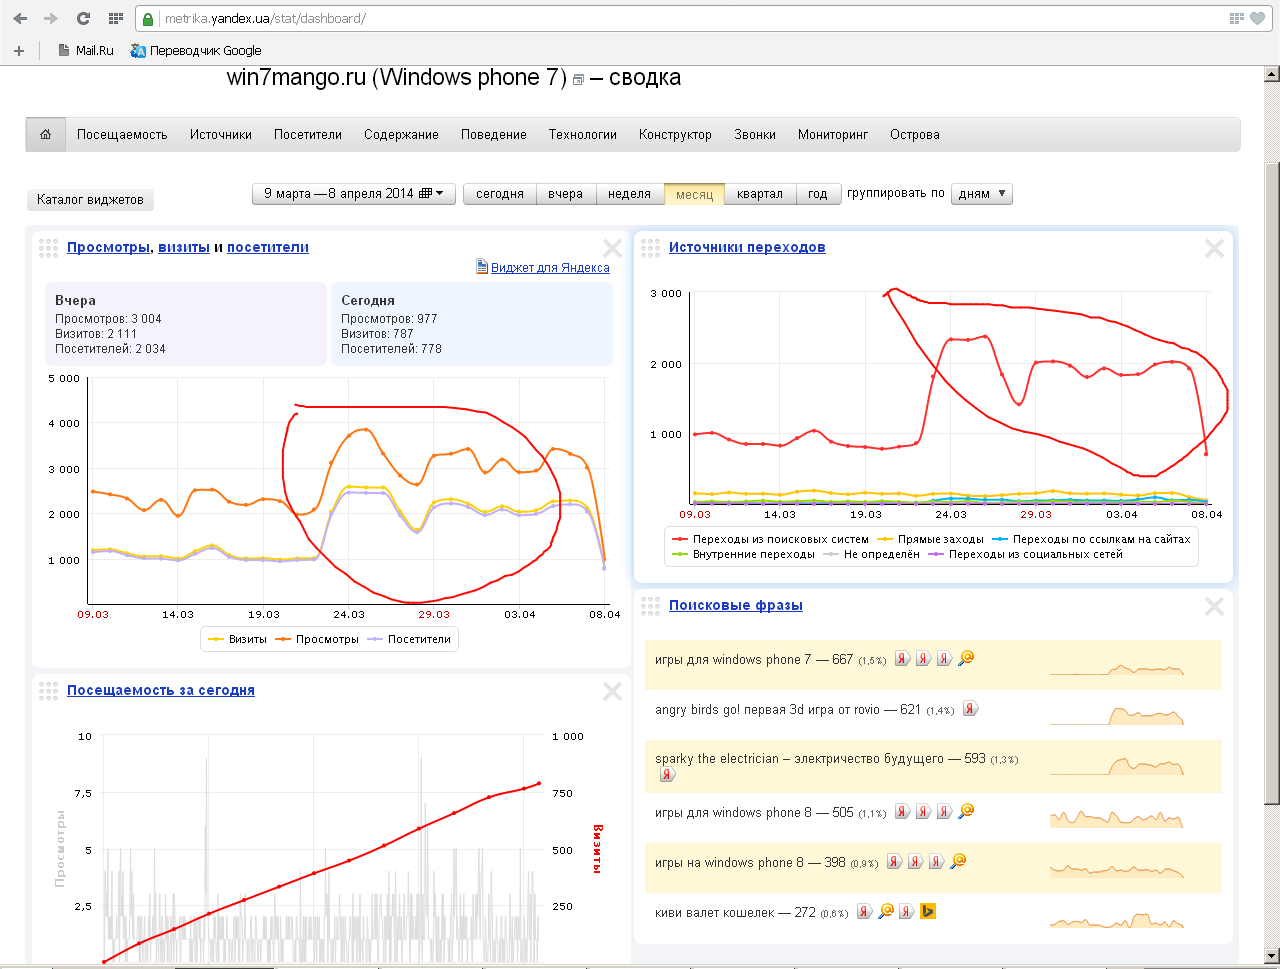Select the сегодня period button

click(500, 194)
